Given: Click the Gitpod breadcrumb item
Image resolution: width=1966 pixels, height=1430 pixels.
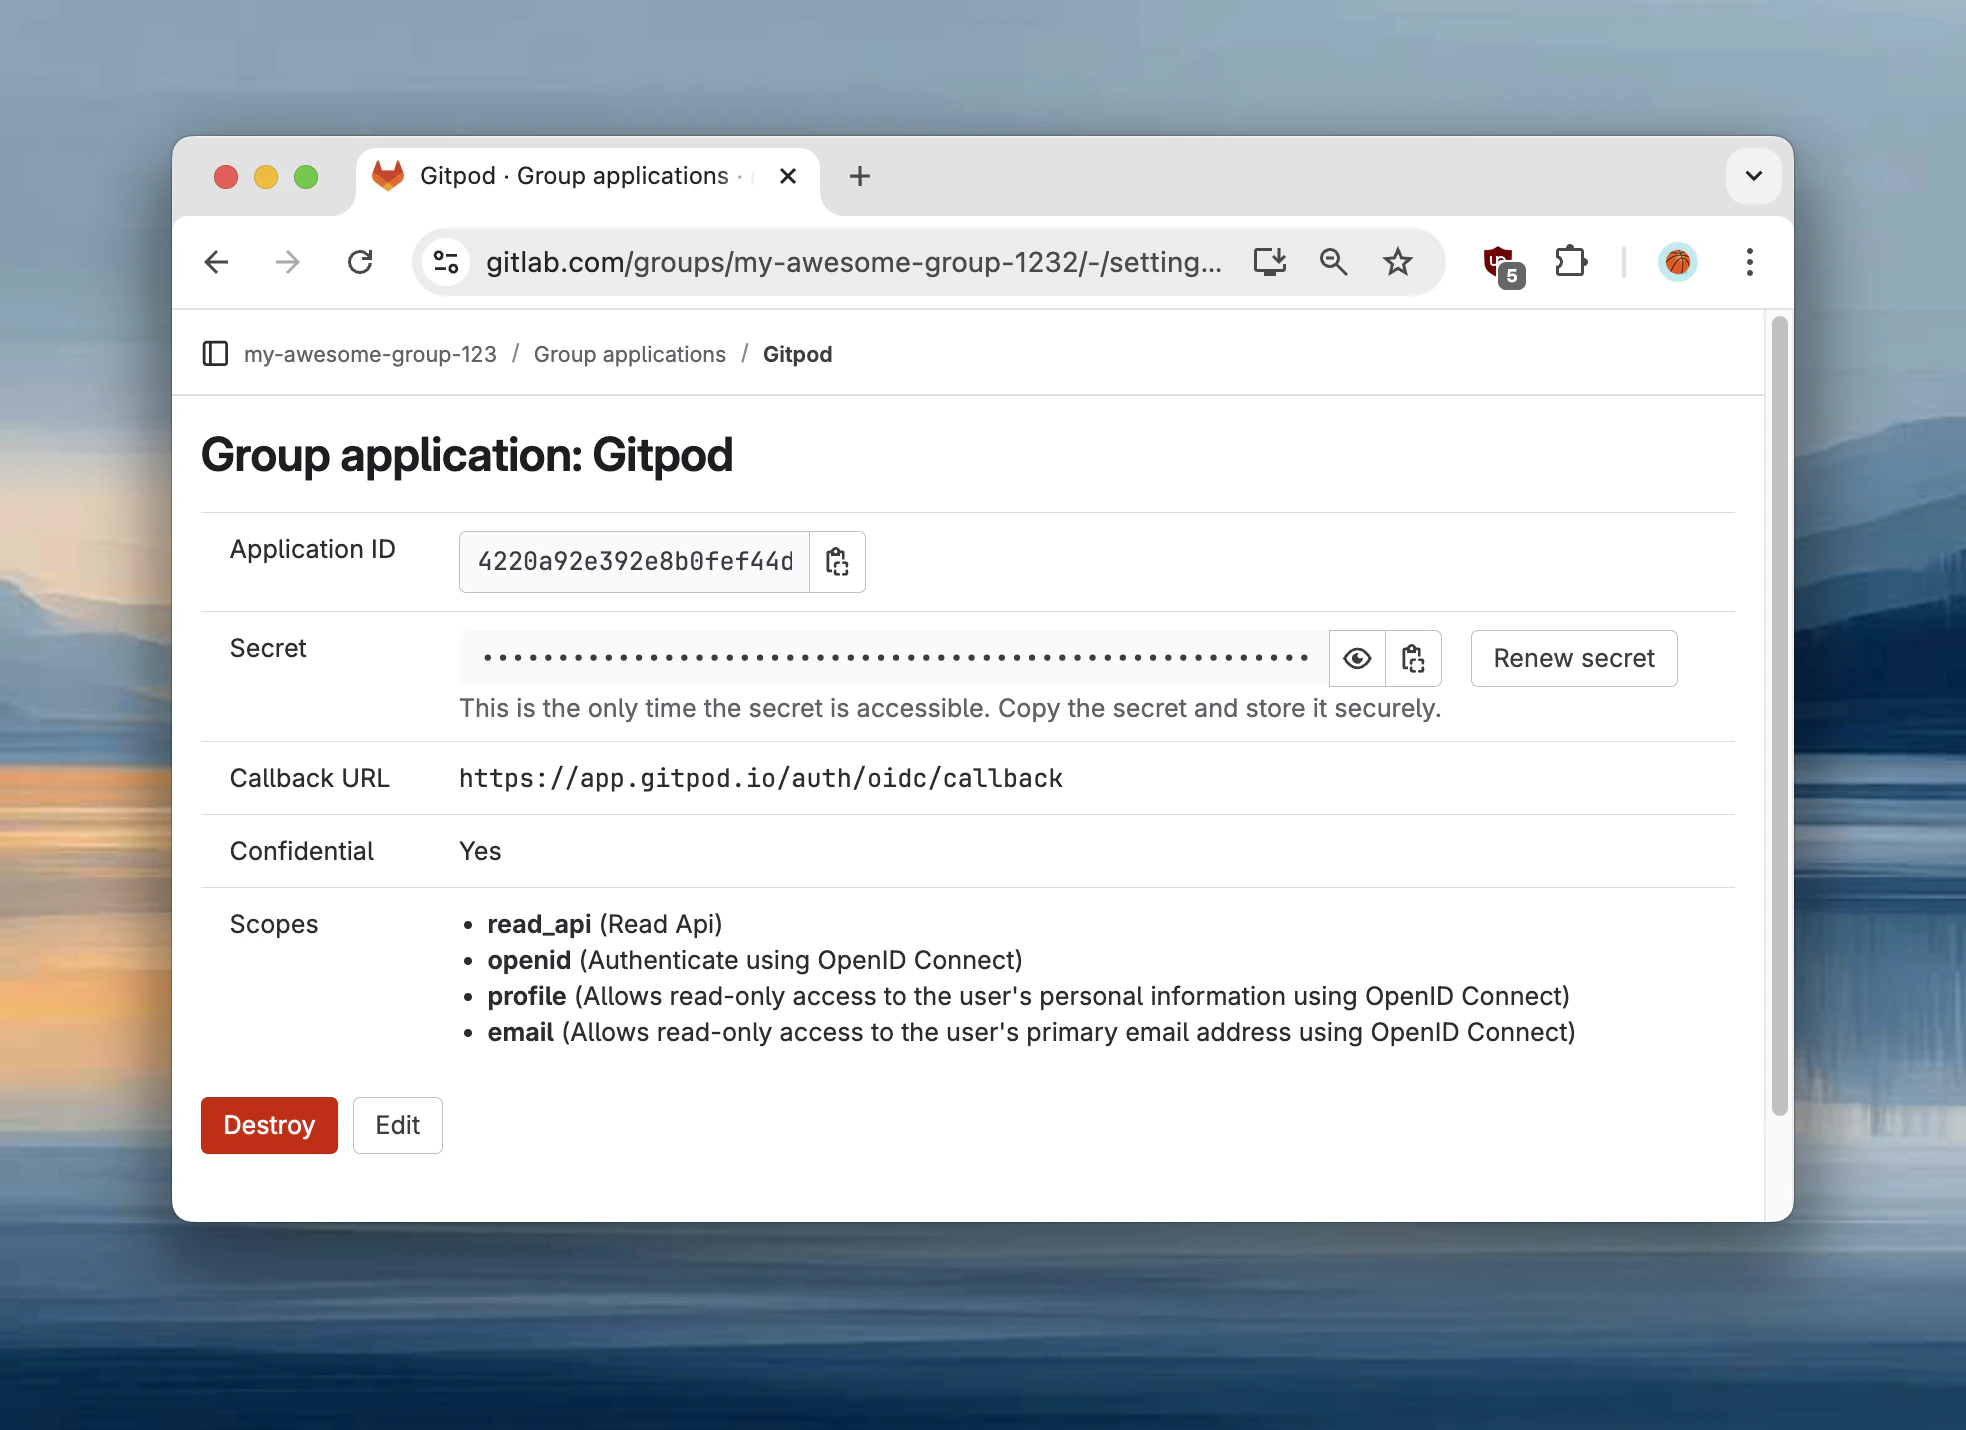Looking at the screenshot, I should 797,354.
